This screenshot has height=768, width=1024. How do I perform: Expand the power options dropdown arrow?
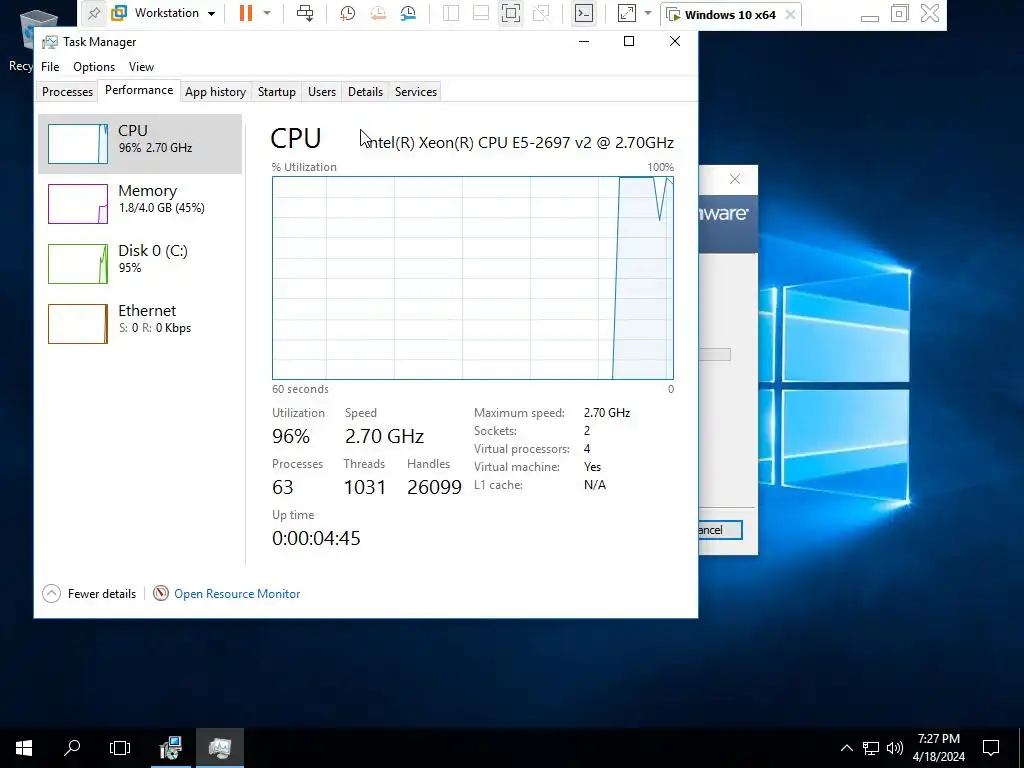[x=266, y=13]
